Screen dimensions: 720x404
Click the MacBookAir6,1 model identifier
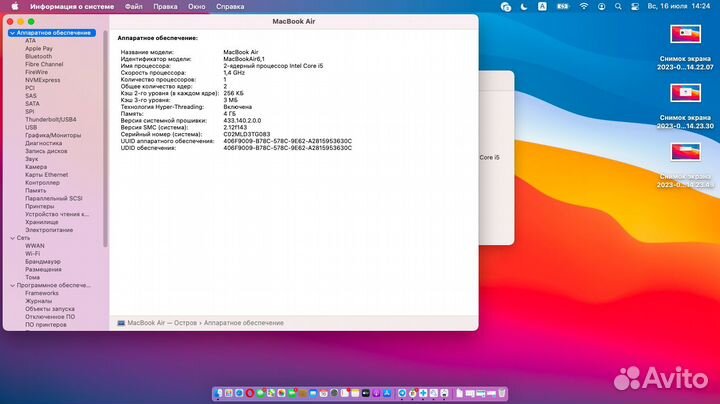click(244, 59)
